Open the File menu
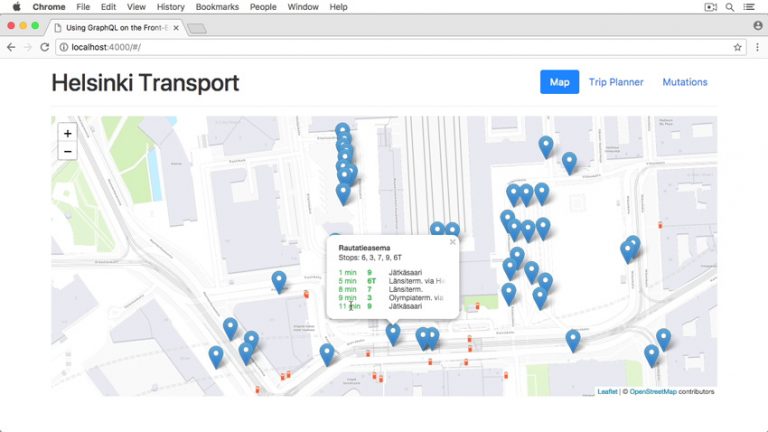This screenshot has width=768, height=432. (83, 7)
